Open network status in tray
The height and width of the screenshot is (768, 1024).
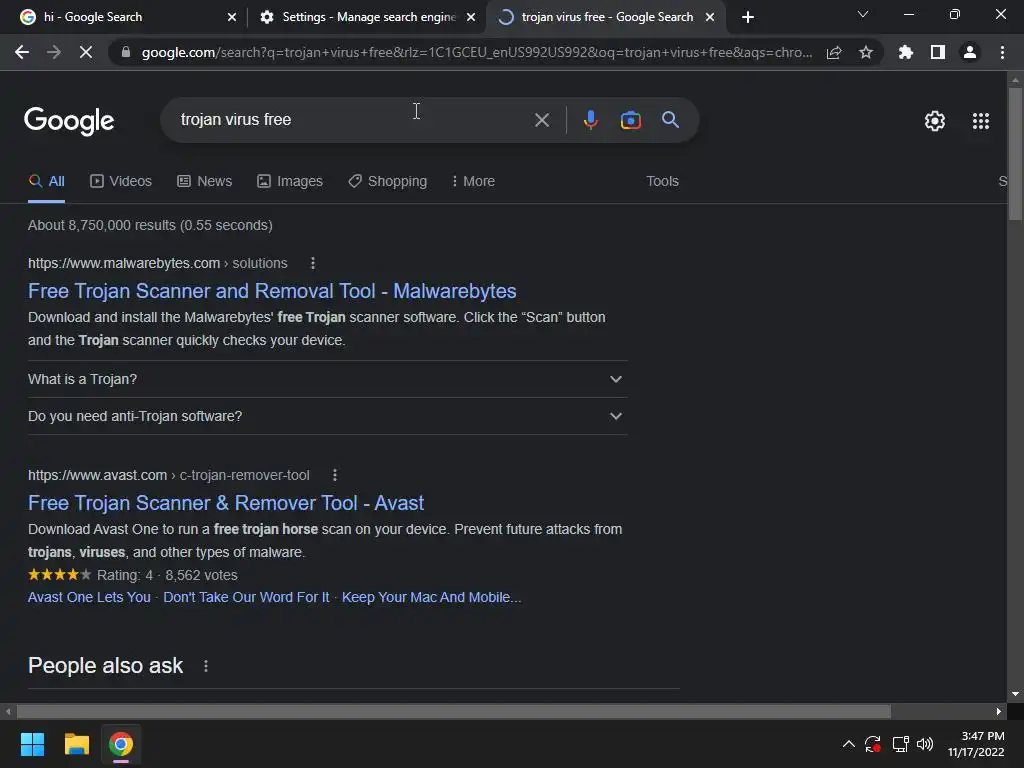(901, 744)
